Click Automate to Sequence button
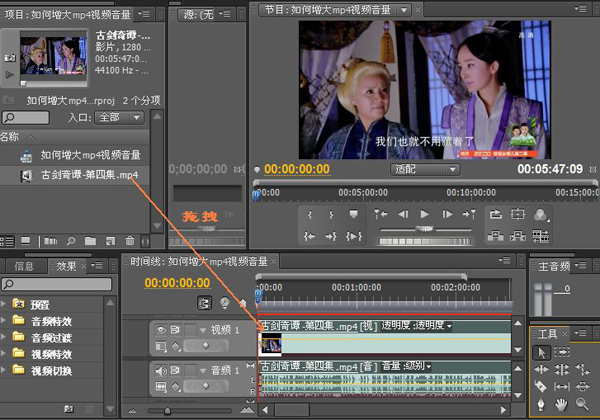The height and width of the screenshot is (420, 600). 51,241
